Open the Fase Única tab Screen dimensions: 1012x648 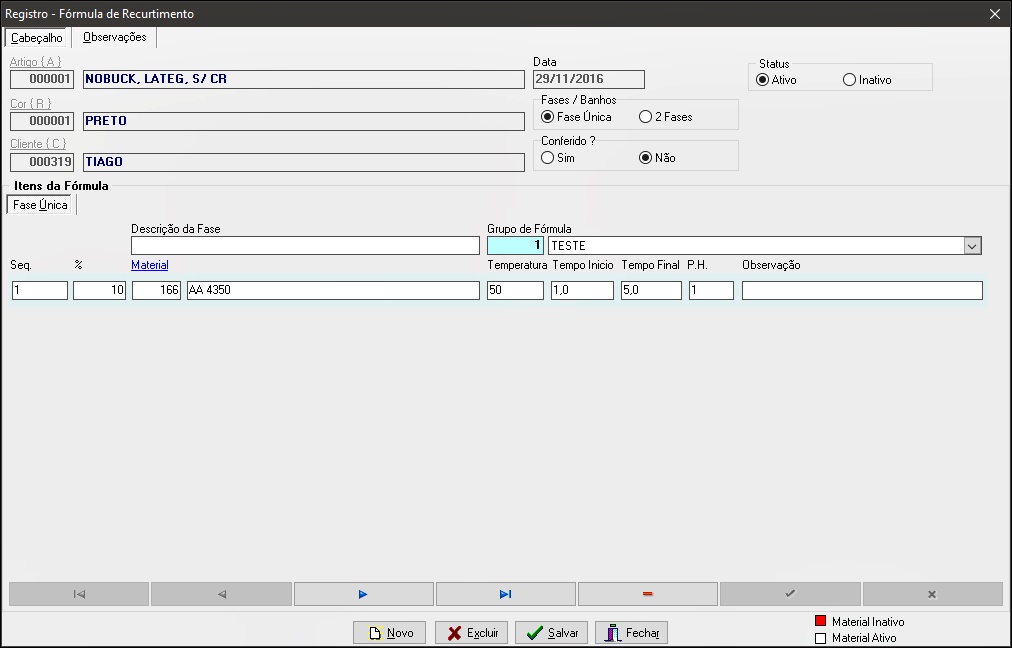[40, 205]
